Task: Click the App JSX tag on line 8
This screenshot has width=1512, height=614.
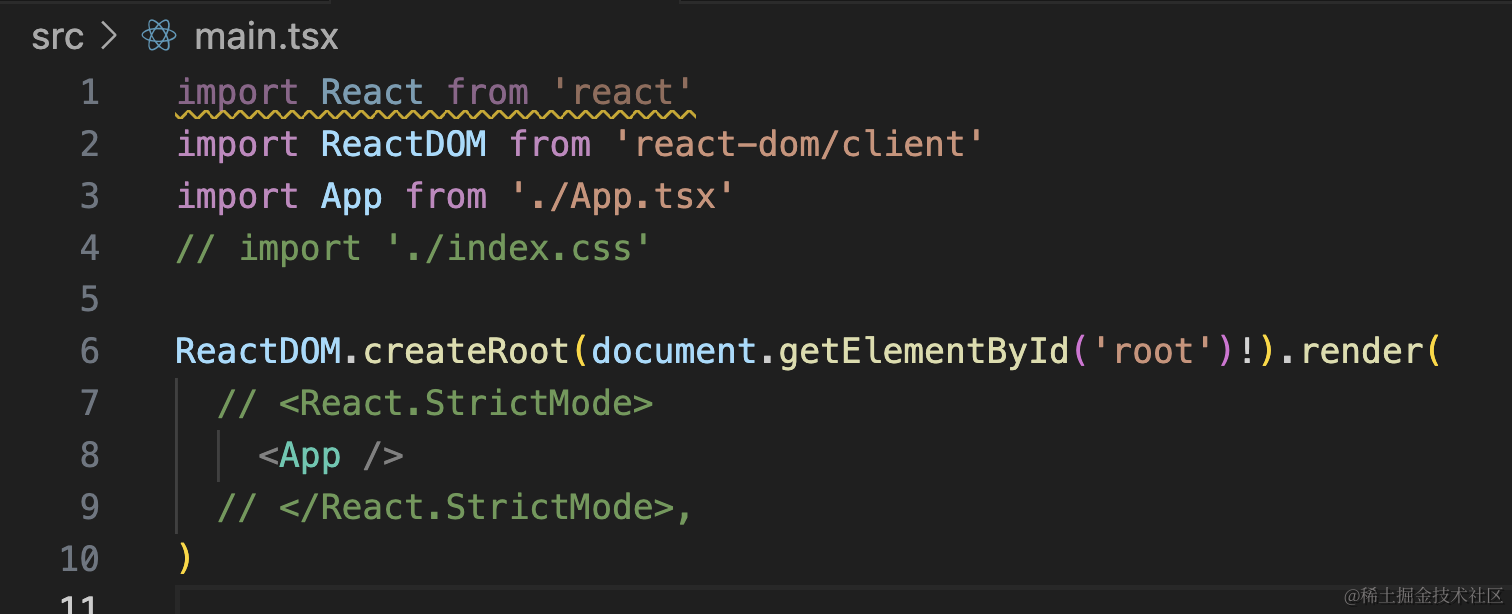Action: (310, 455)
